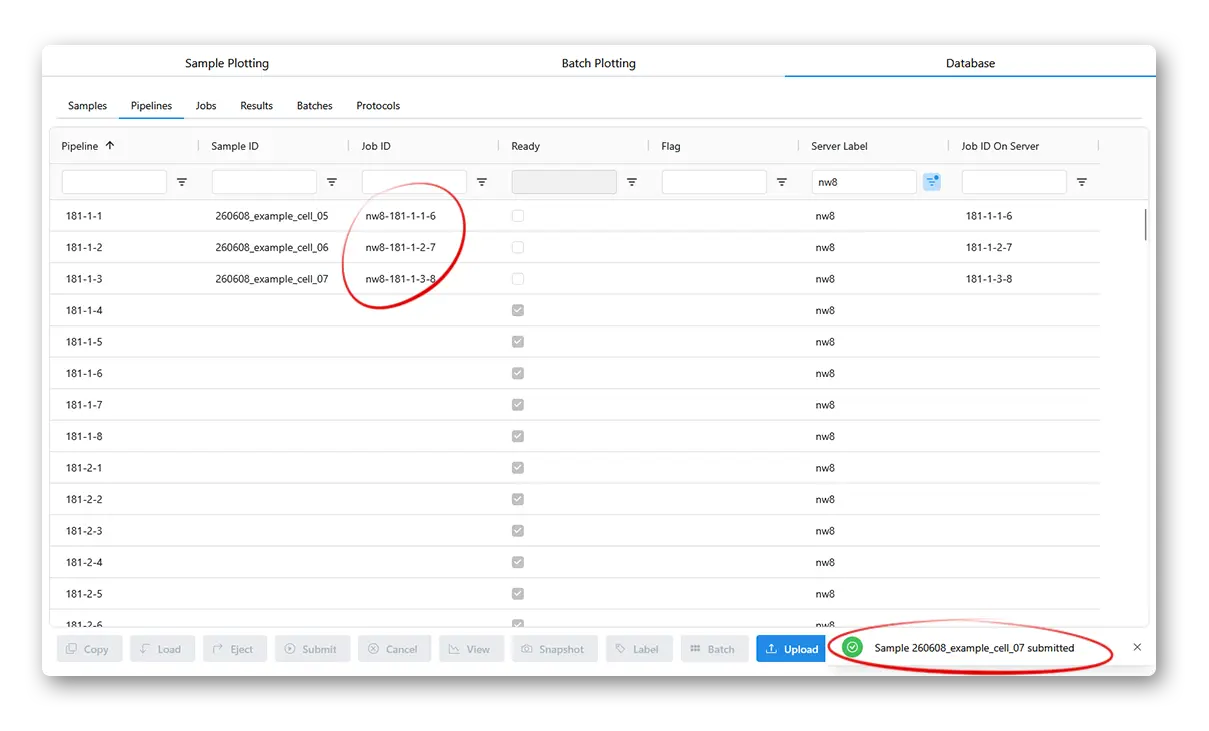
Task: Select the row for pipeline 181-1-2
Action: coord(575,247)
